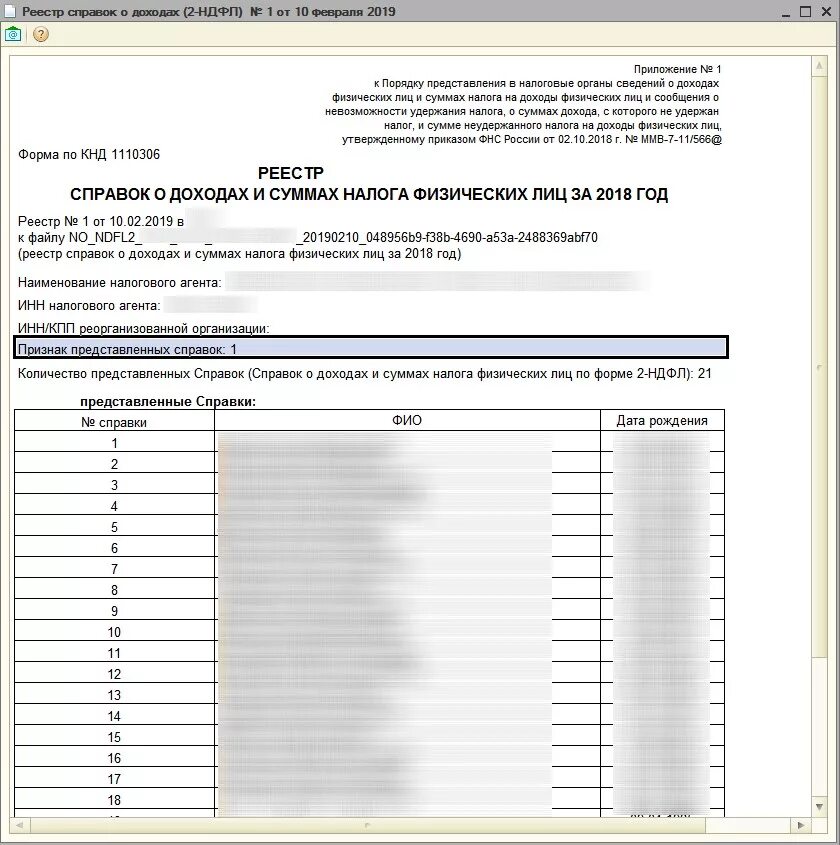Click 'ИНН налогового агента:' label
This screenshot has width=840, height=845.
click(x=89, y=306)
